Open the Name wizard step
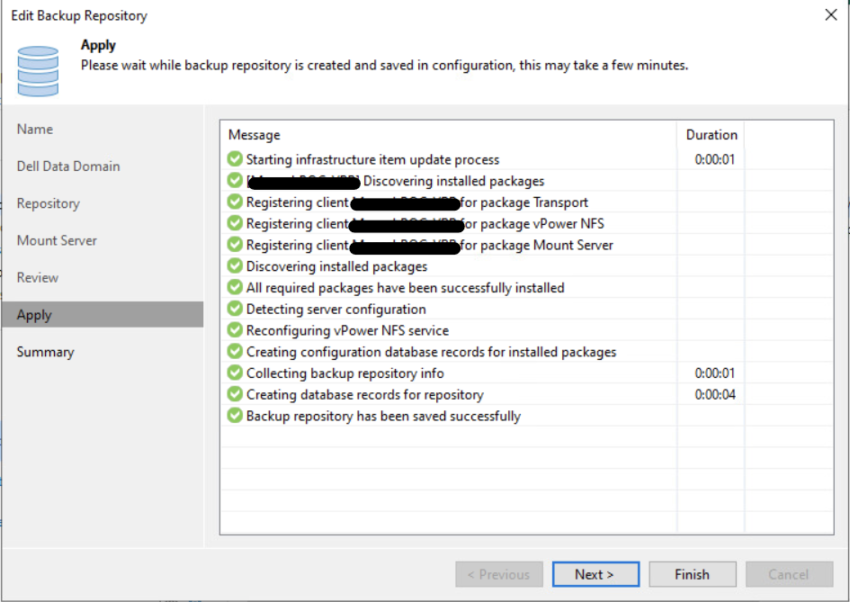The image size is (850, 602). (35, 129)
